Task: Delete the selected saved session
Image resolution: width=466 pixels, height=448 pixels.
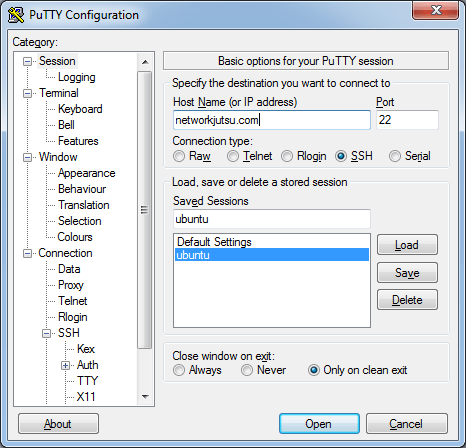Action: pyautogui.click(x=407, y=300)
